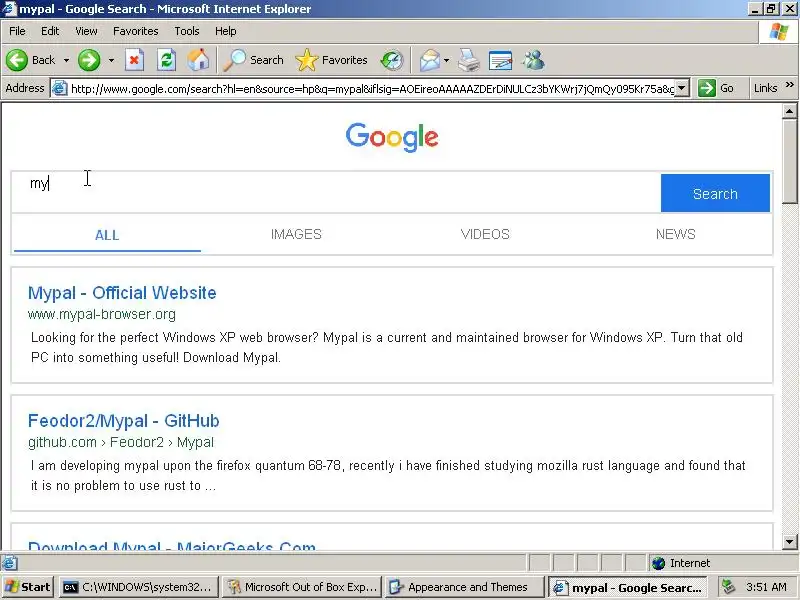Go back with the green Back arrow

coord(17,60)
